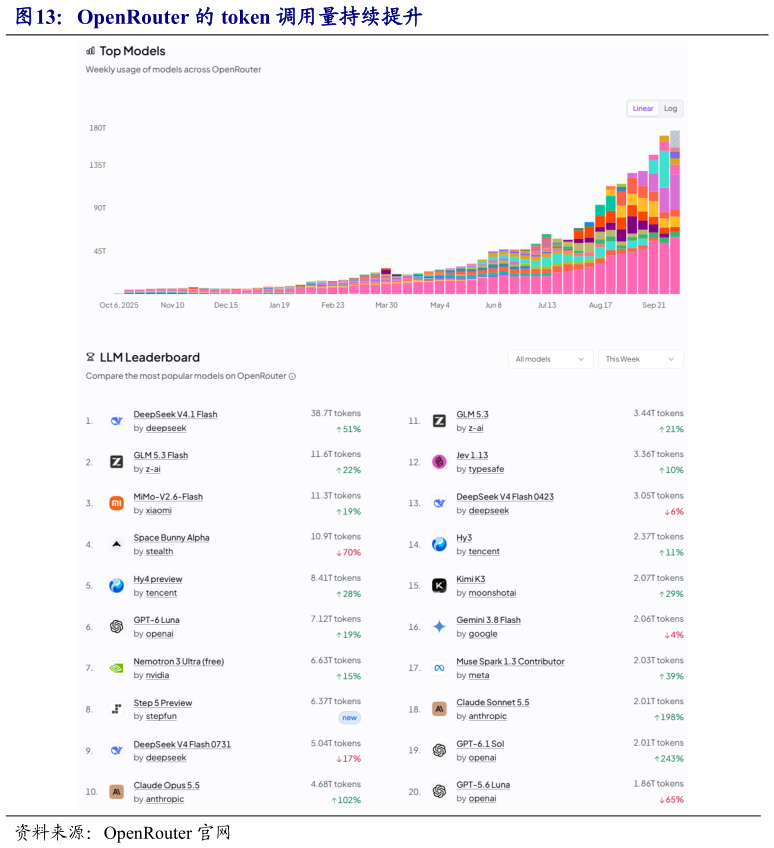774x848 pixels.
Task: Click the Step 5 Preview stepfun icon
Action: point(116,709)
